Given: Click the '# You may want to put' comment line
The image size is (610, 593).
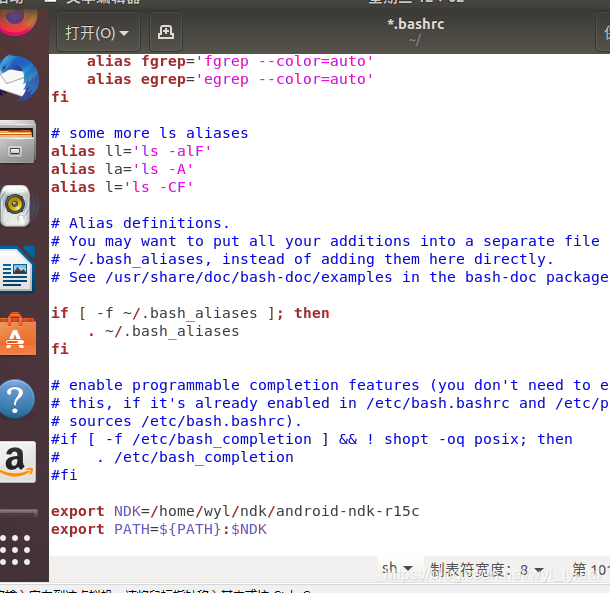Looking at the screenshot, I should coord(326,241).
